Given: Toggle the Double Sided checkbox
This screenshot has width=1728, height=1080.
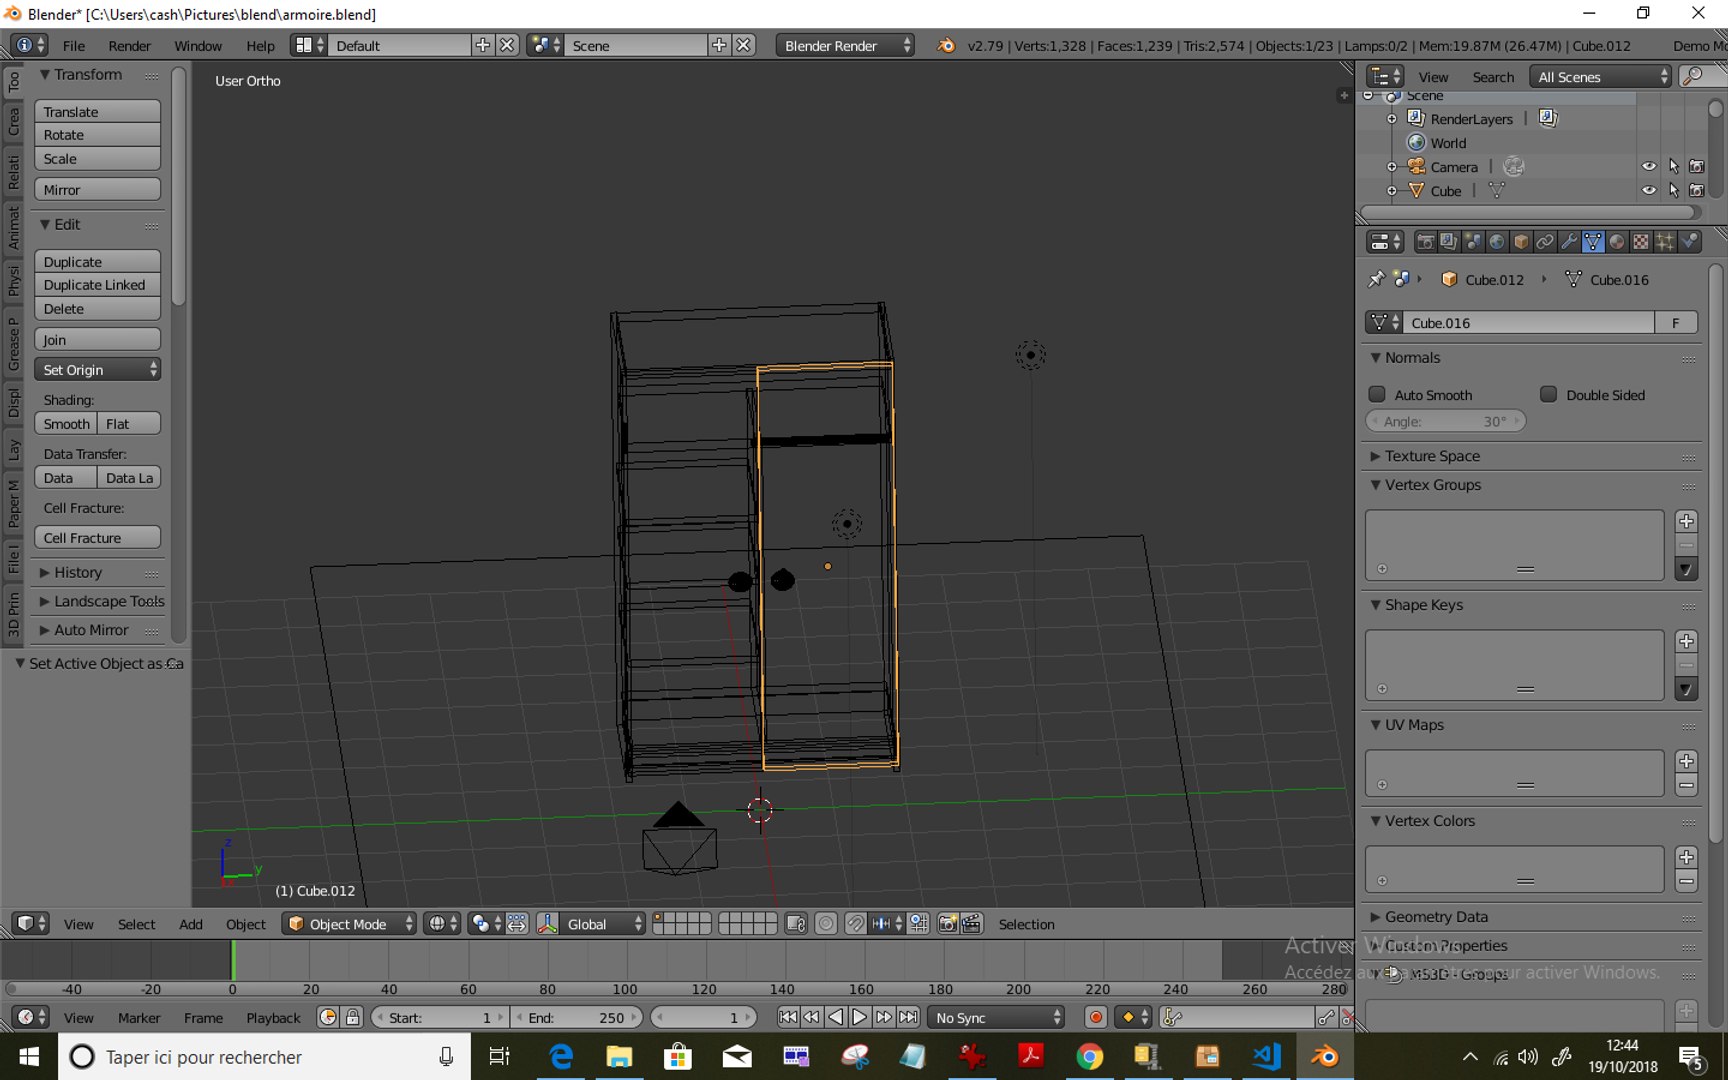Looking at the screenshot, I should pyautogui.click(x=1548, y=394).
